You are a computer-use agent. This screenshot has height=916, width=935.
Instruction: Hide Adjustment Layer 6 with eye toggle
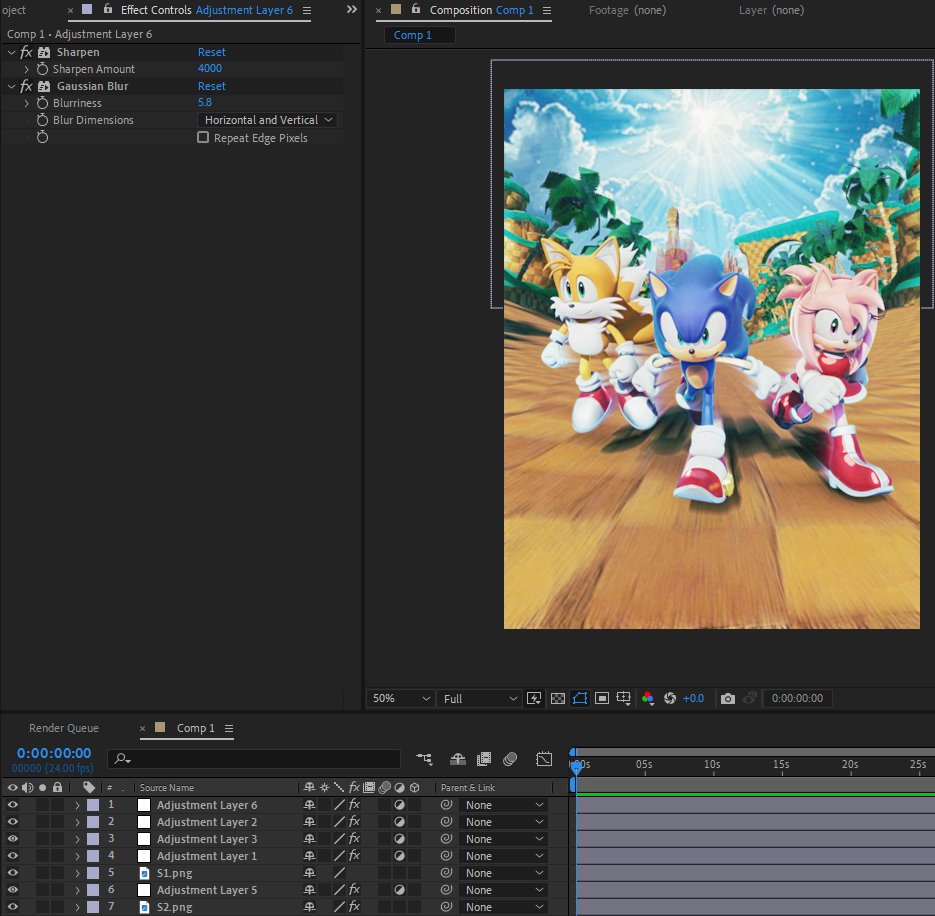(13, 804)
